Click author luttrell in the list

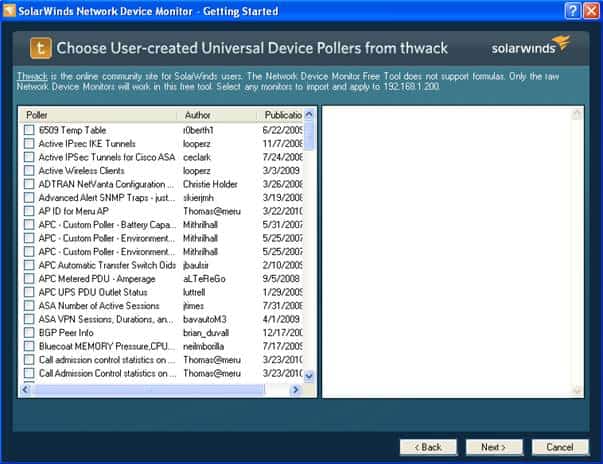click(x=194, y=292)
